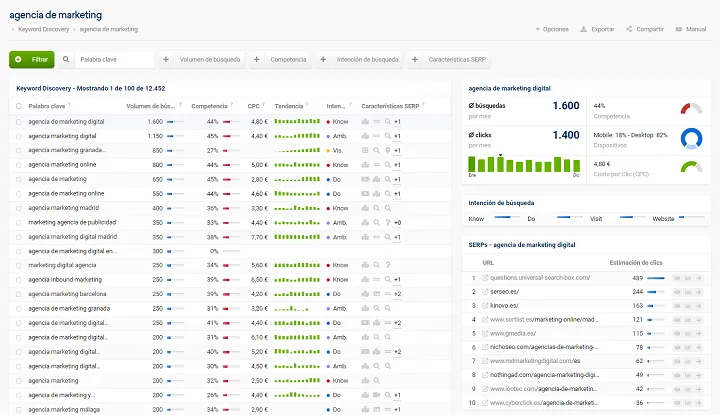Click the Exportar download icon

tap(583, 29)
